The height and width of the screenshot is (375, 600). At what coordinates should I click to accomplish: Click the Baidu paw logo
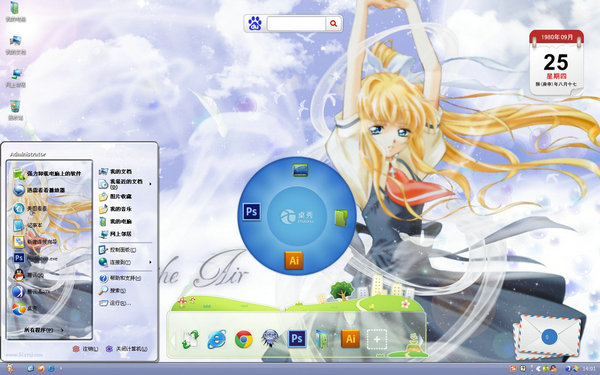[x=255, y=24]
